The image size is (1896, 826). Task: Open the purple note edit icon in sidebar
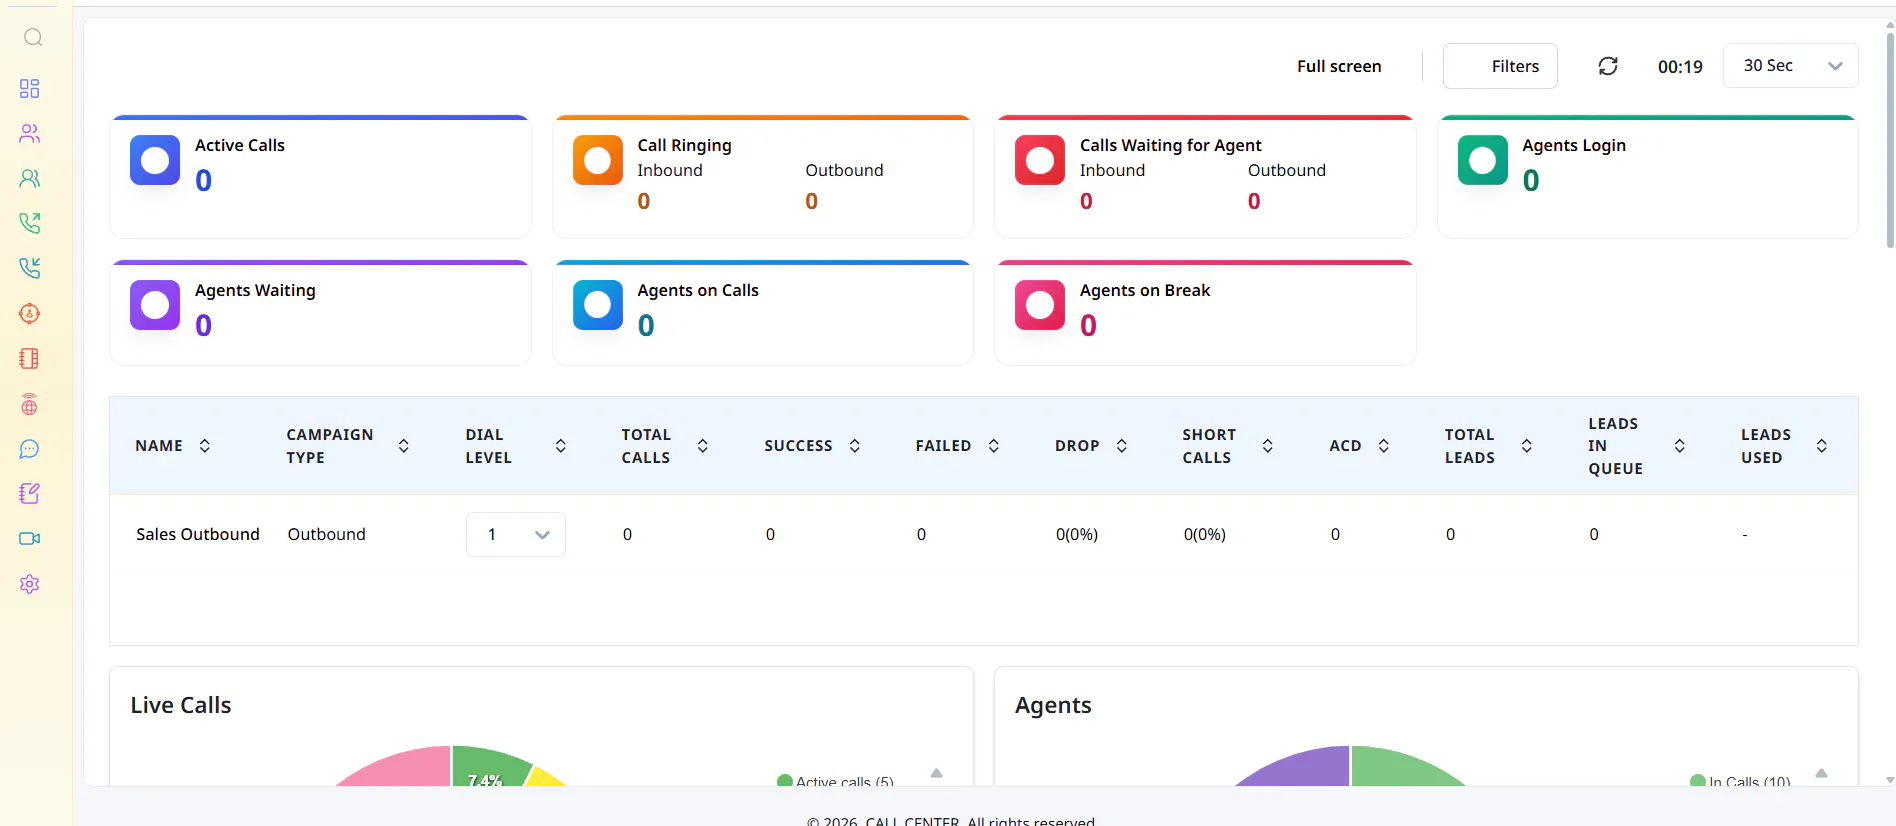coord(30,494)
